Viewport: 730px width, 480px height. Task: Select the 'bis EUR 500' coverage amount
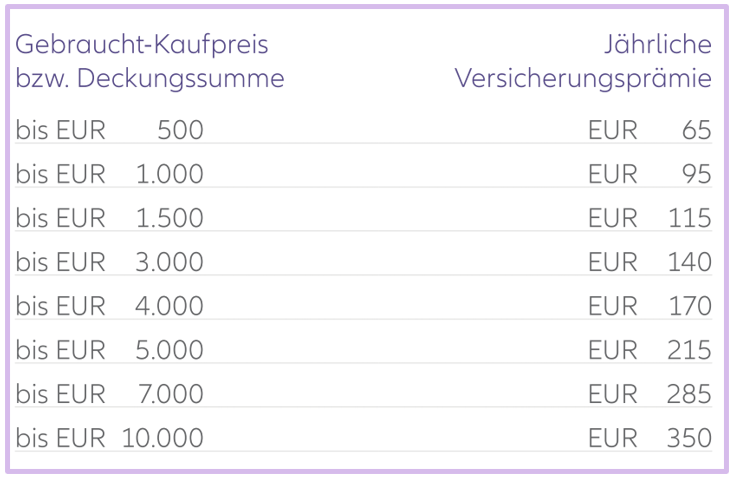109,130
